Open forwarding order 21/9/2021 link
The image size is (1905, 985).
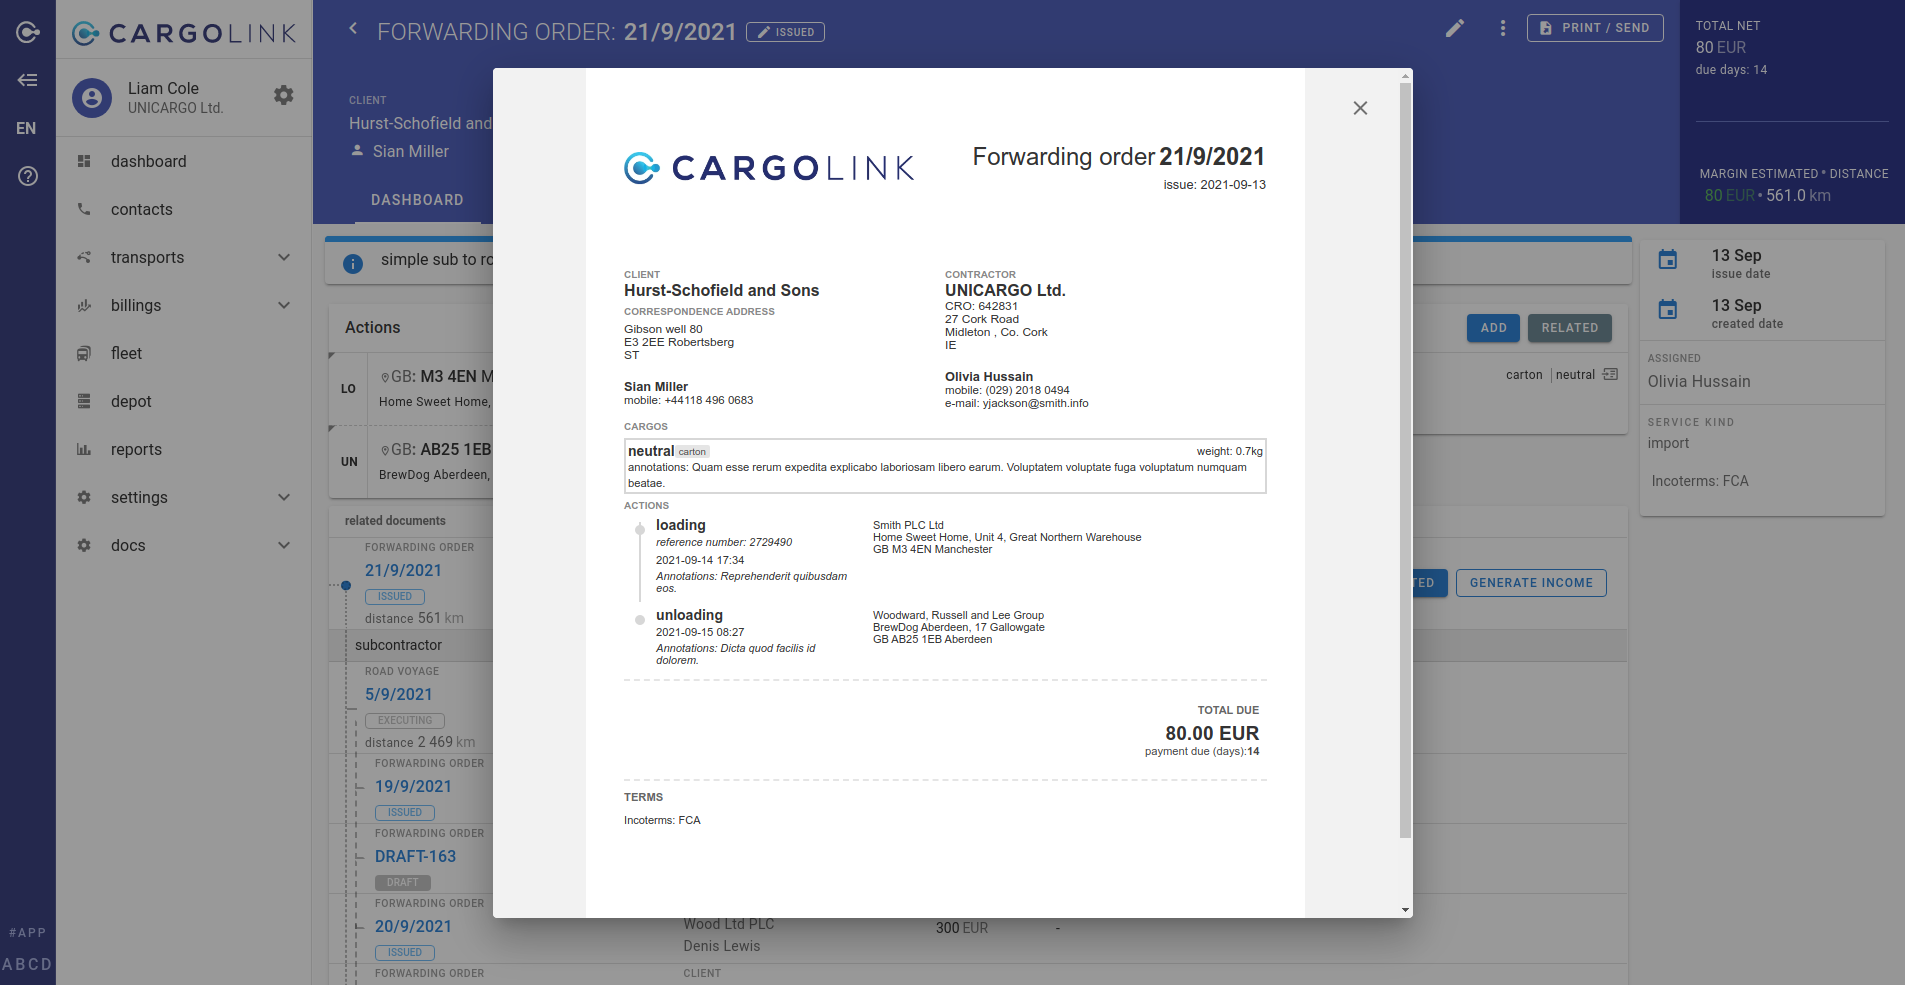[x=403, y=570]
